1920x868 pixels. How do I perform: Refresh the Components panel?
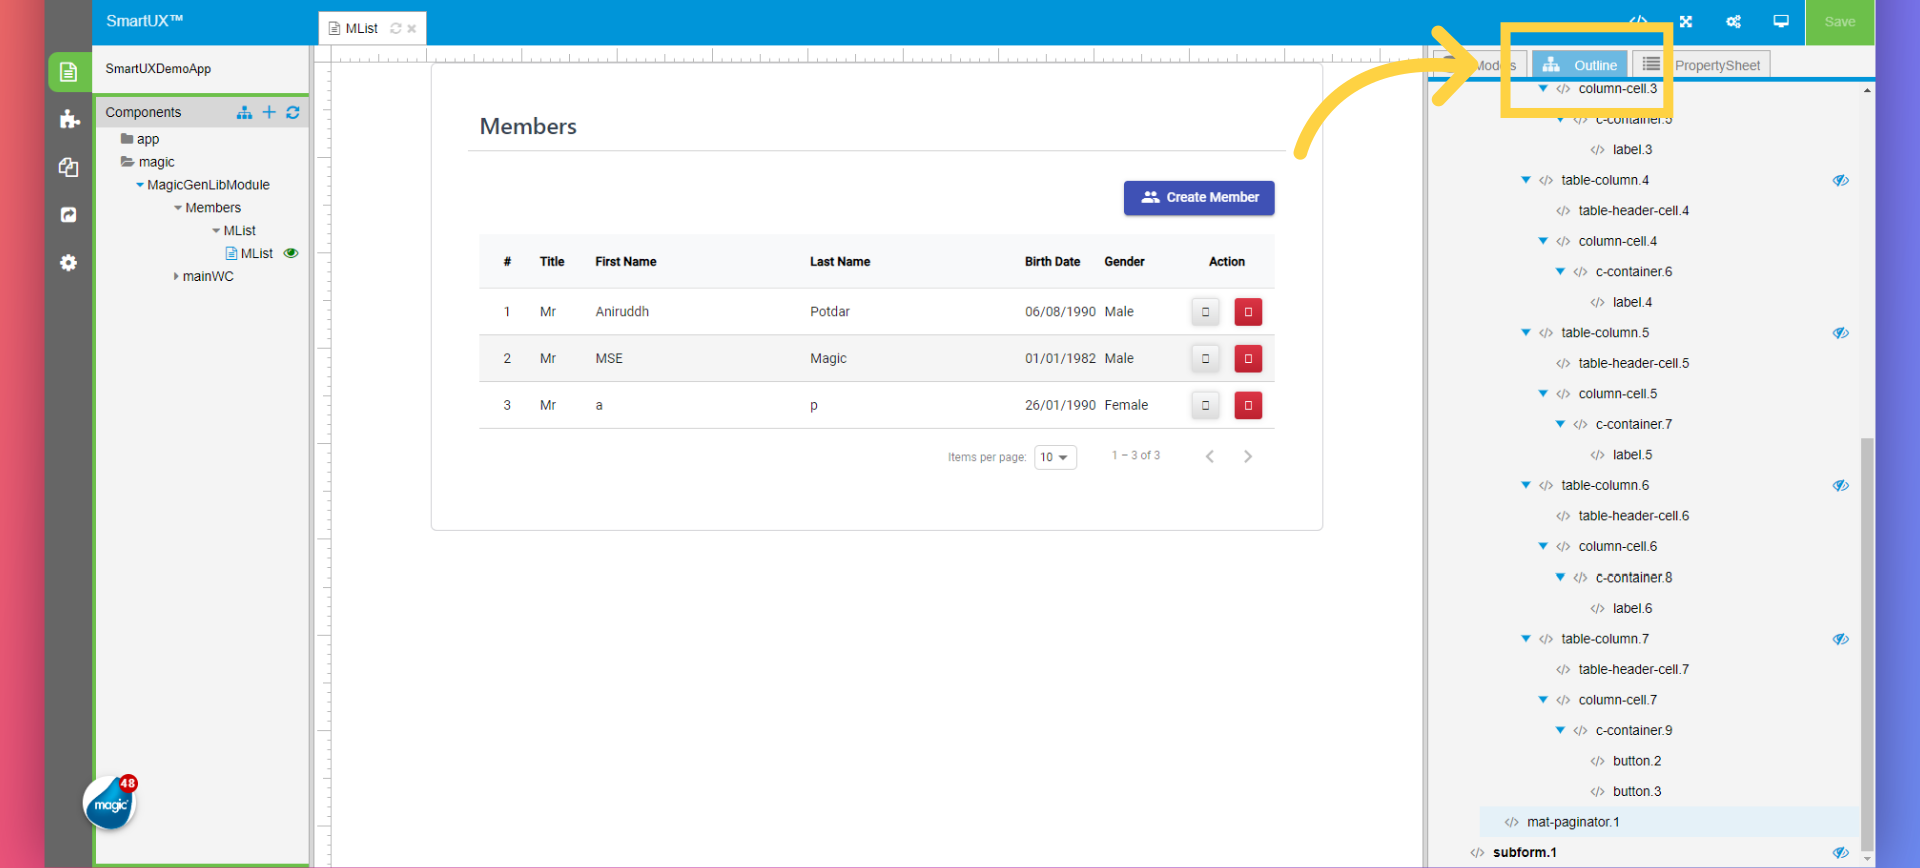[293, 113]
